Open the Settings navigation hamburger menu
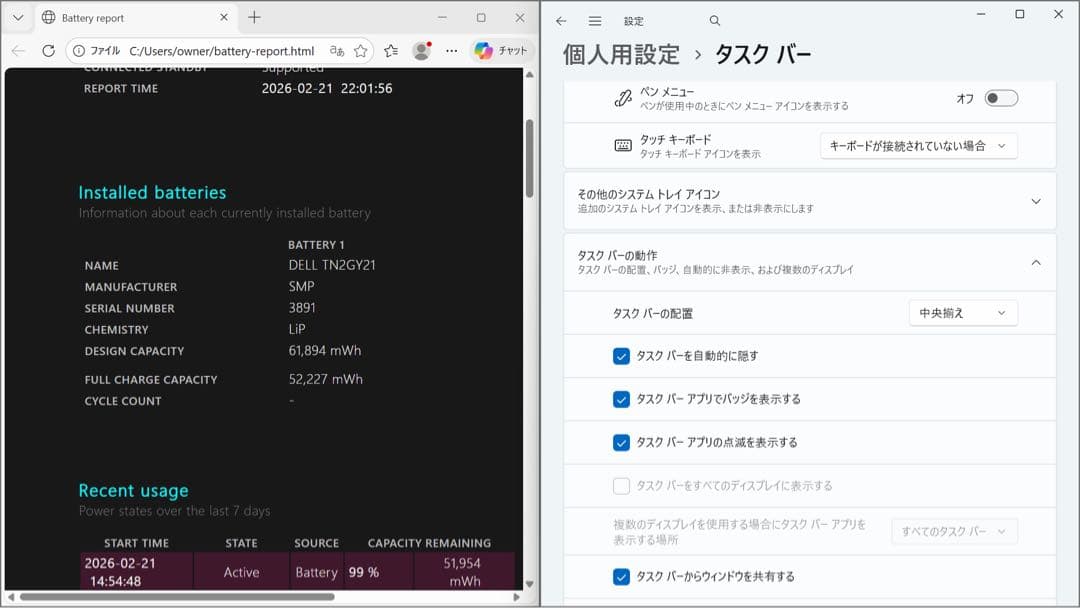Viewport: 1080px width, 608px height. (594, 20)
